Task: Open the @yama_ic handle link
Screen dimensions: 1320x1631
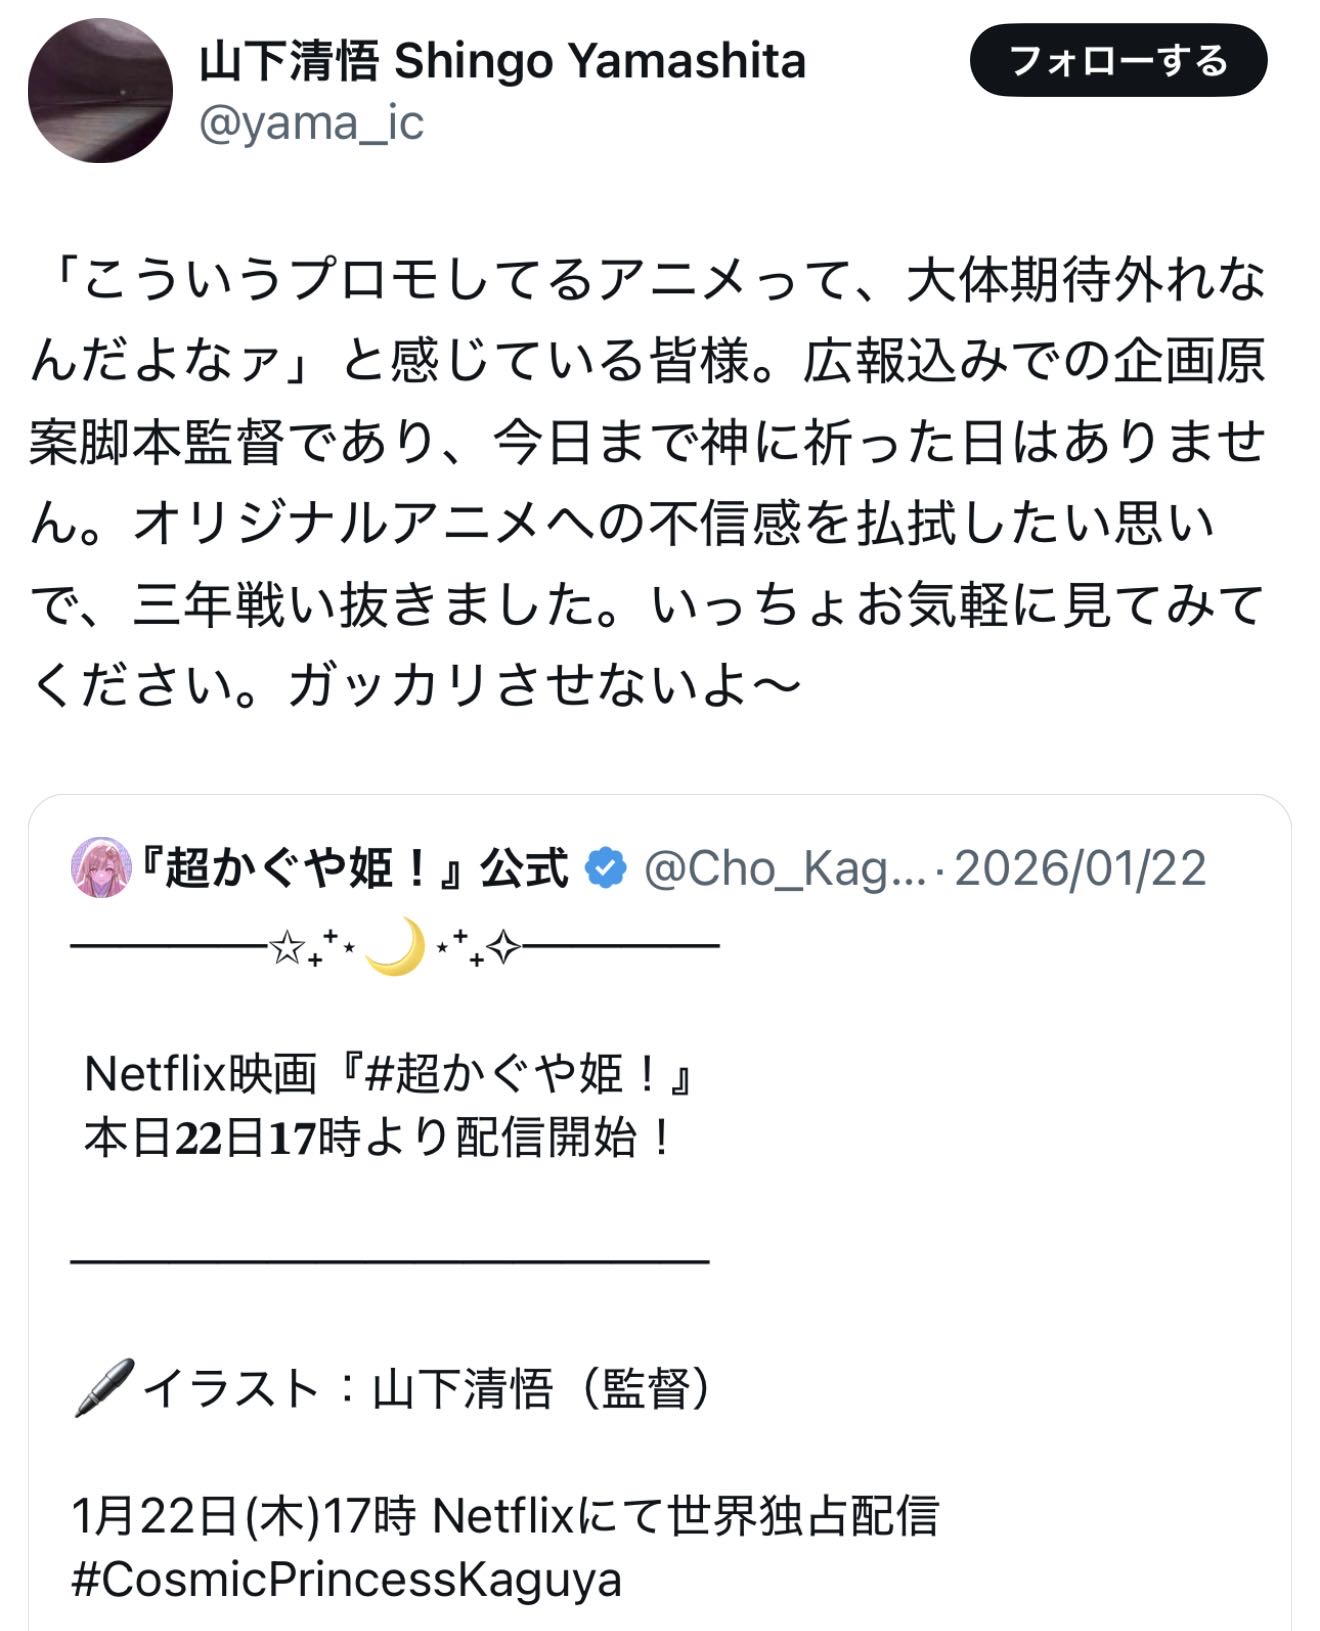Action: [311, 123]
